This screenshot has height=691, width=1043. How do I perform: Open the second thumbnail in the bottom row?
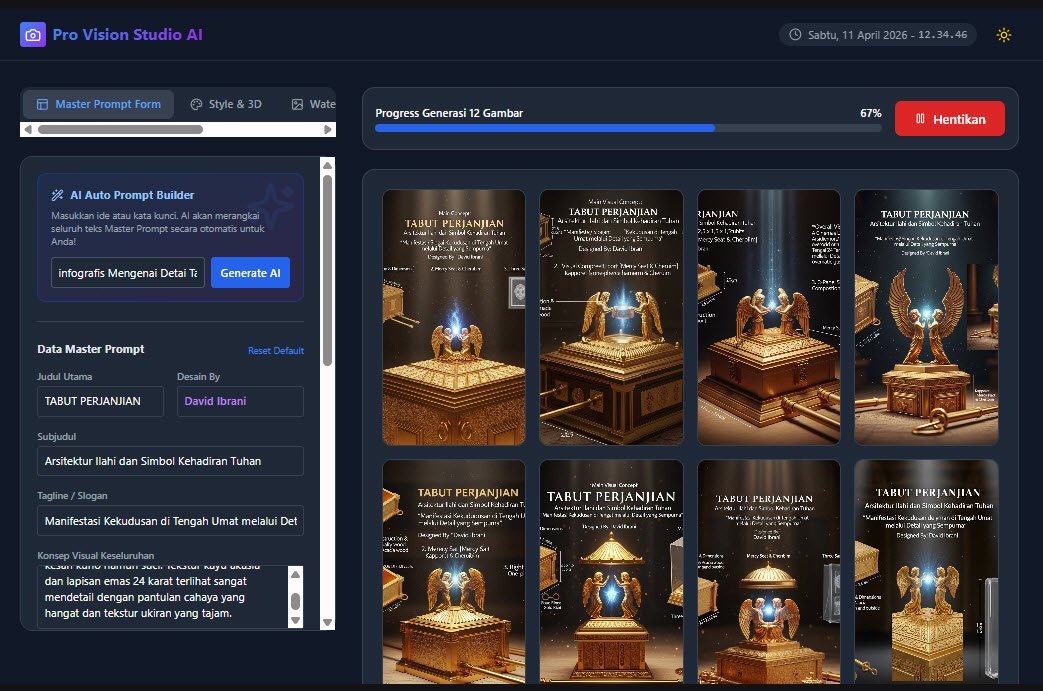tap(611, 572)
